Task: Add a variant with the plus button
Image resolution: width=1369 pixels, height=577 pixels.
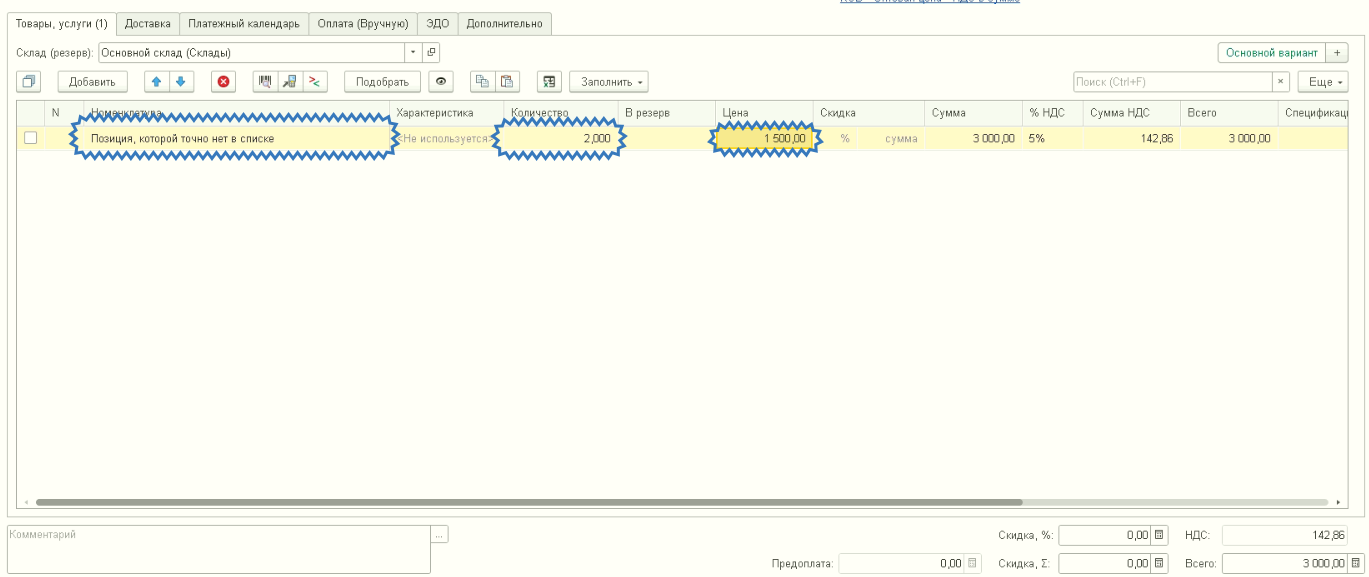Action: tap(1338, 52)
